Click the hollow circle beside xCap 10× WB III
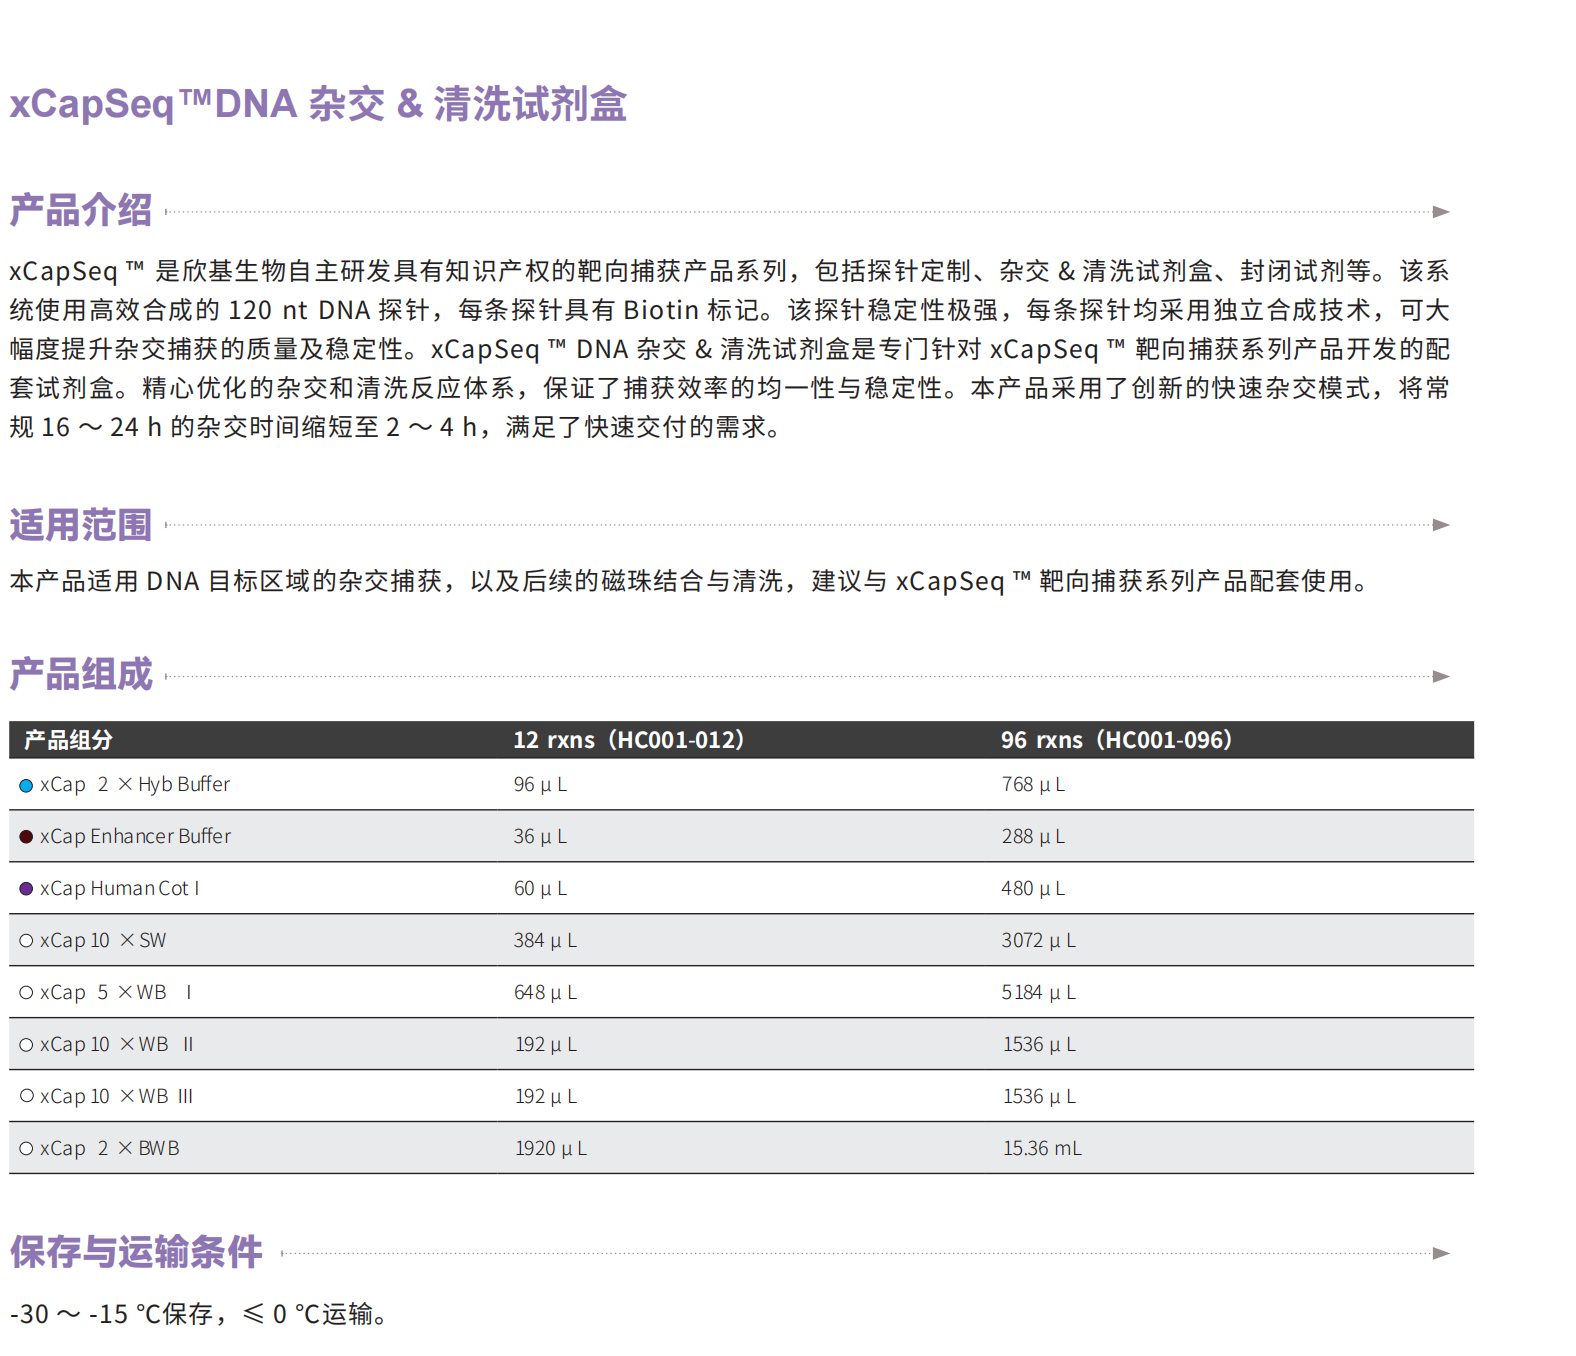Image resolution: width=1576 pixels, height=1356 pixels. [x=26, y=1096]
